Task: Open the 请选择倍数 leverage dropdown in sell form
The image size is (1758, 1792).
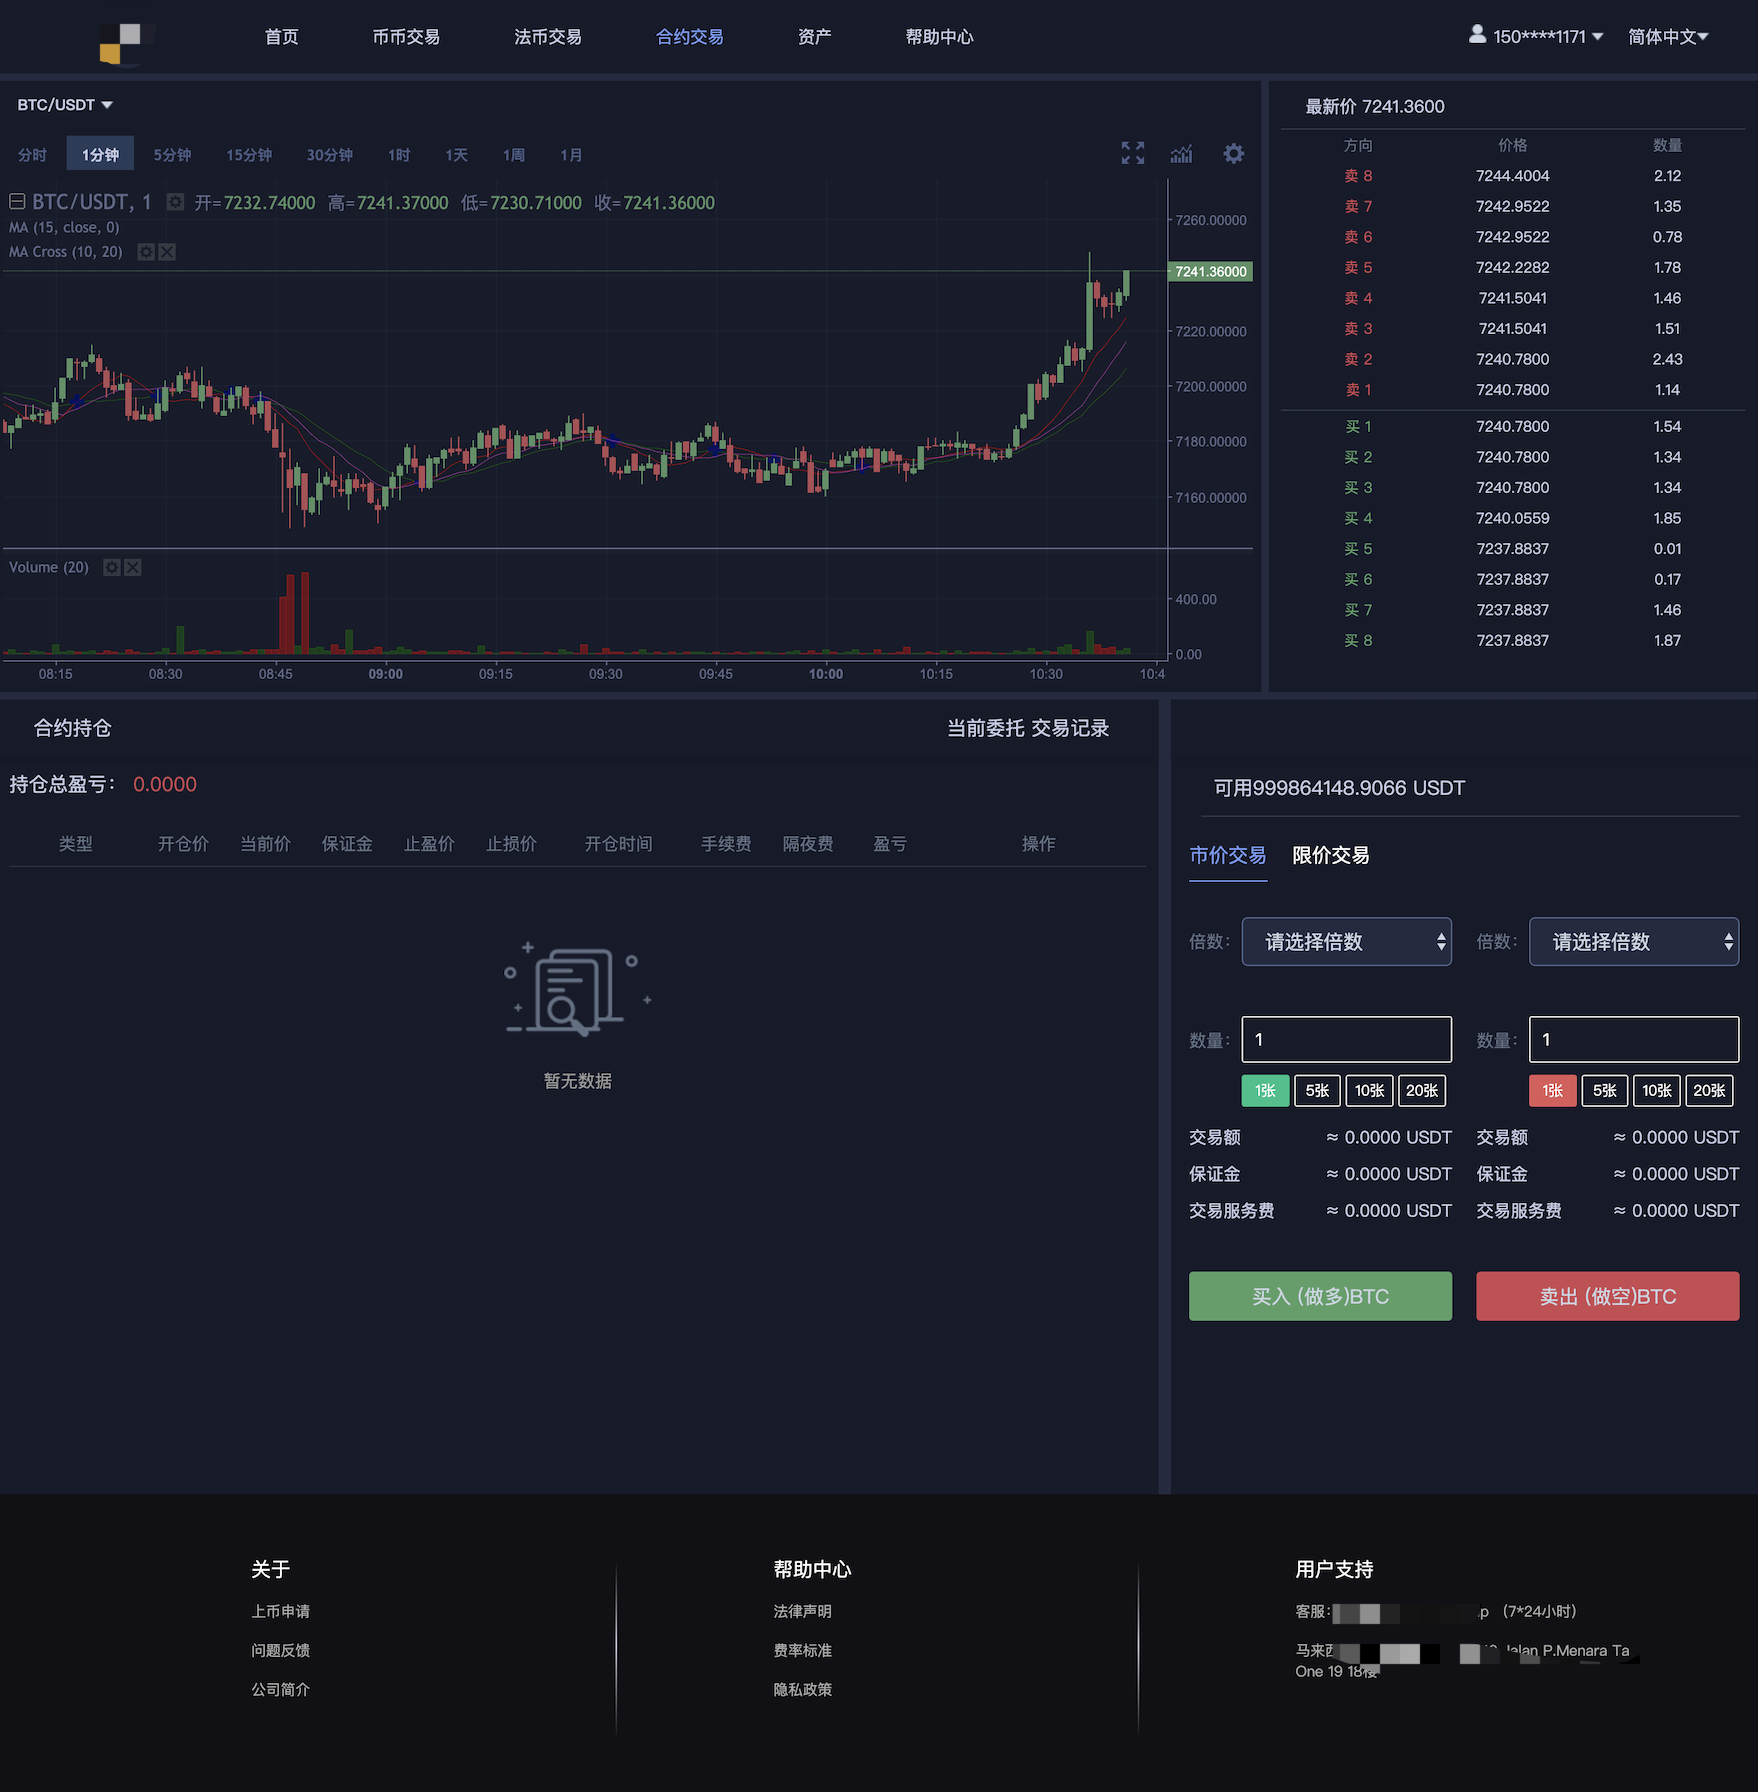Action: tap(1634, 941)
